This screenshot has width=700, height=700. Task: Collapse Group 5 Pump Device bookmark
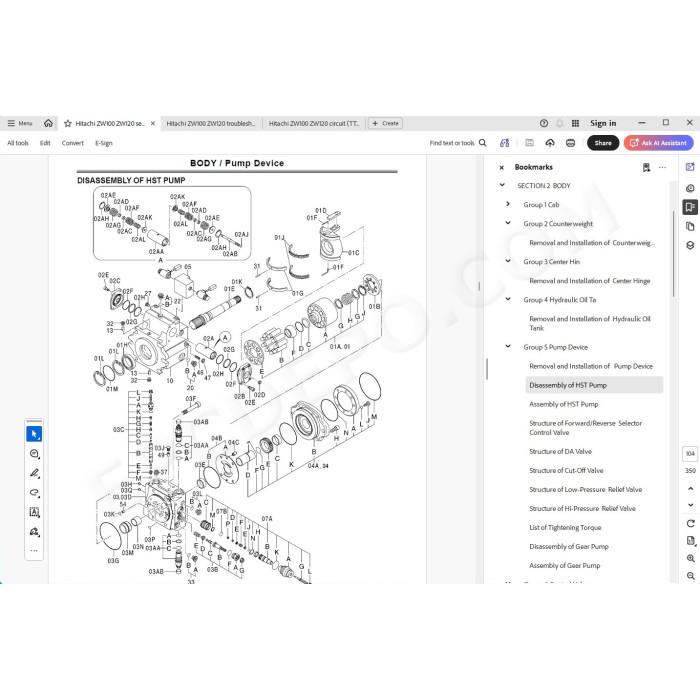coord(508,346)
